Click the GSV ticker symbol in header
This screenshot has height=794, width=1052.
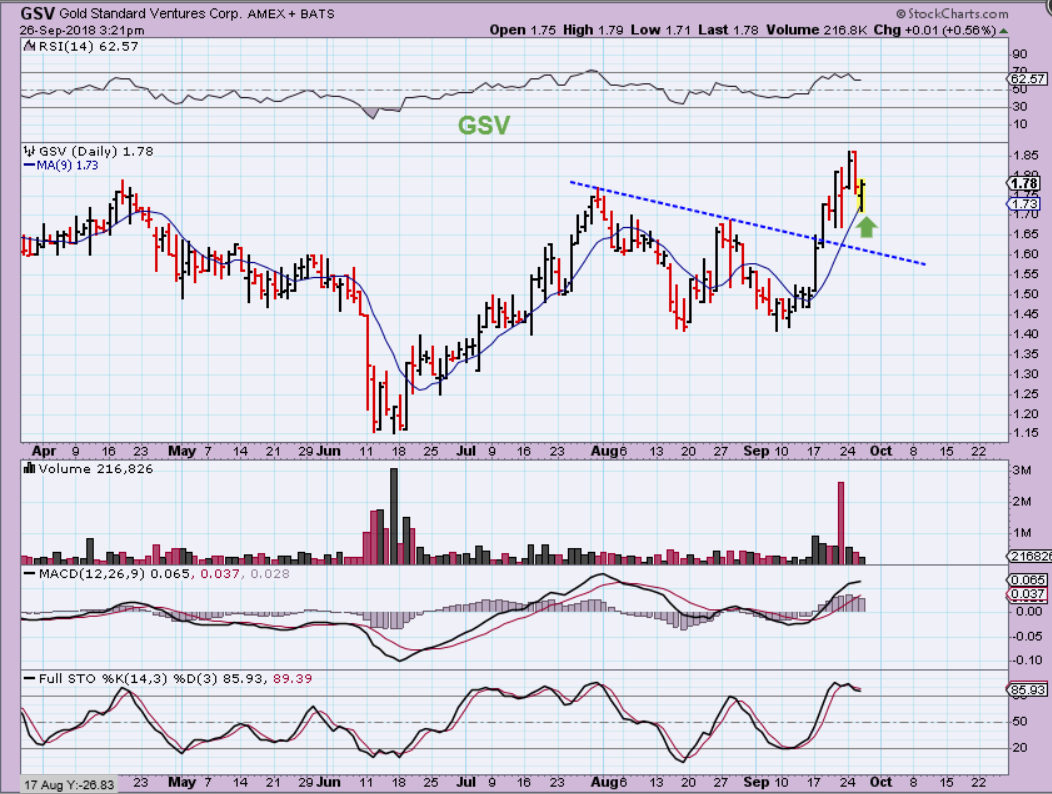(38, 13)
